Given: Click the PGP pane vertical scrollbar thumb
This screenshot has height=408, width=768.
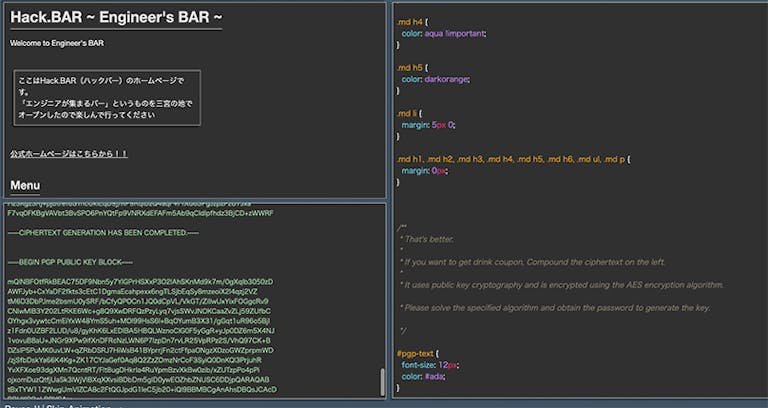Looking at the screenshot, I should click(x=382, y=382).
